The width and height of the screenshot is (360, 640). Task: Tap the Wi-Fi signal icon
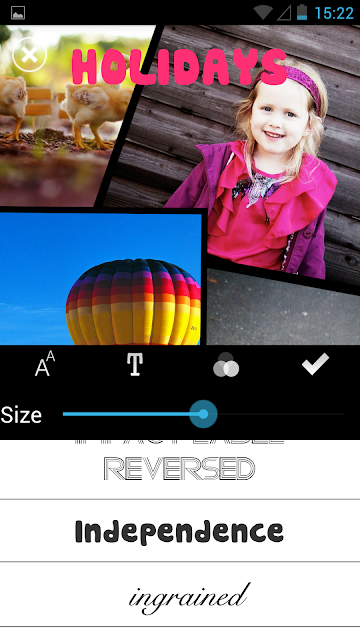(262, 12)
